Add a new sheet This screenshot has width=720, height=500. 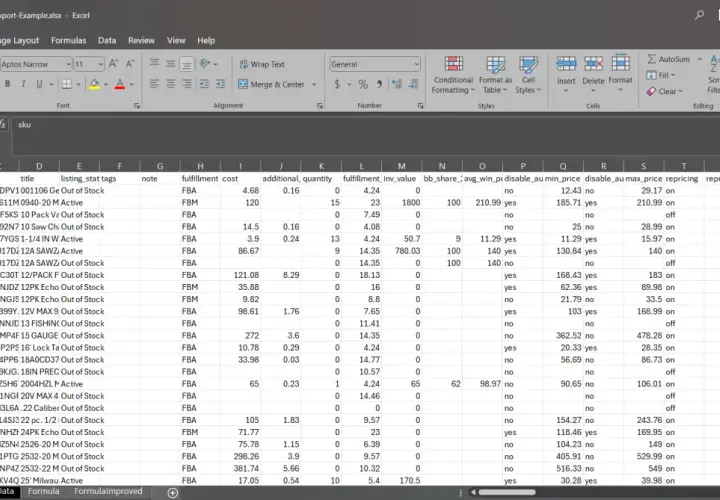pos(173,493)
